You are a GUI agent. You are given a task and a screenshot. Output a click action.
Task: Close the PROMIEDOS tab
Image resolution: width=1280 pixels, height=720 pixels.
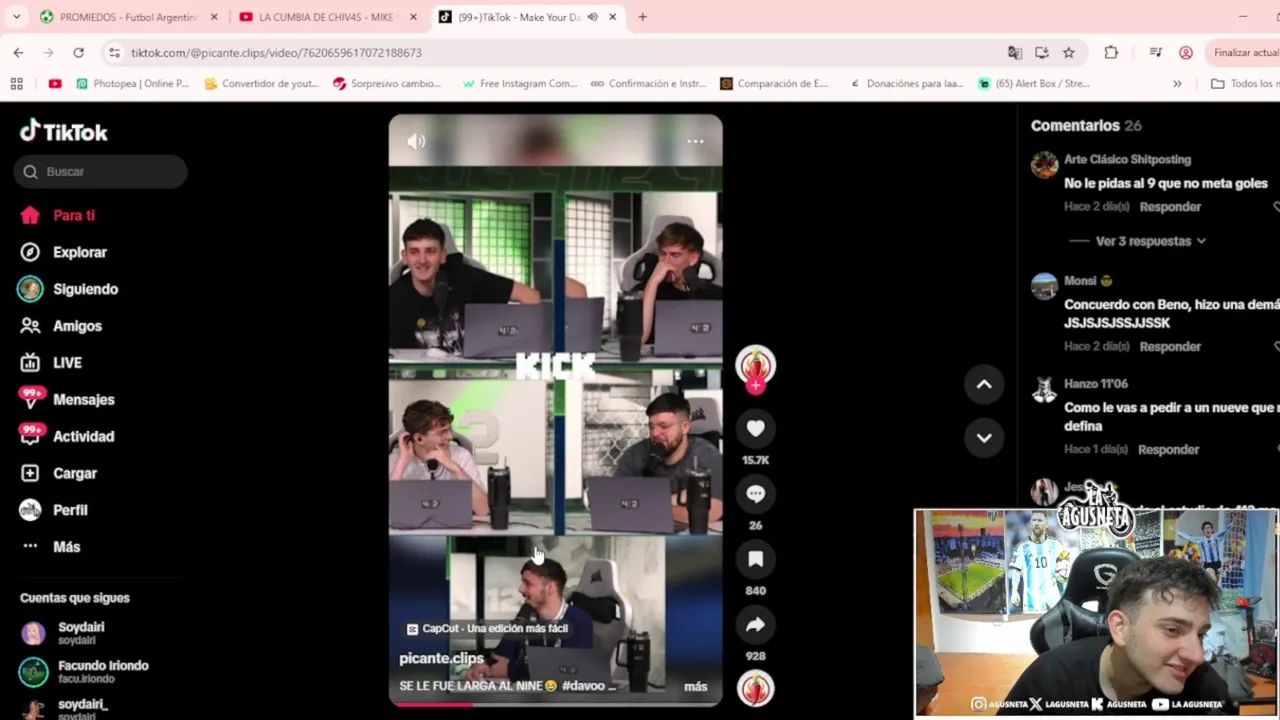(x=213, y=17)
